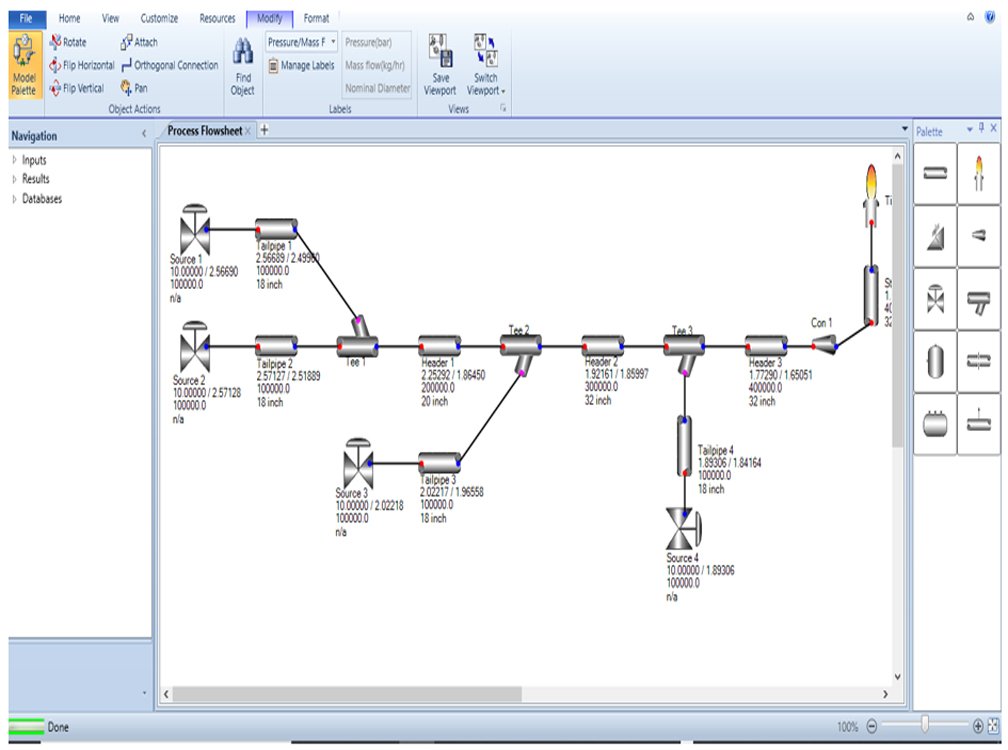This screenshot has height=750, width=1008.
Task: Switch to the Format ribbon tab
Action: [317, 17]
